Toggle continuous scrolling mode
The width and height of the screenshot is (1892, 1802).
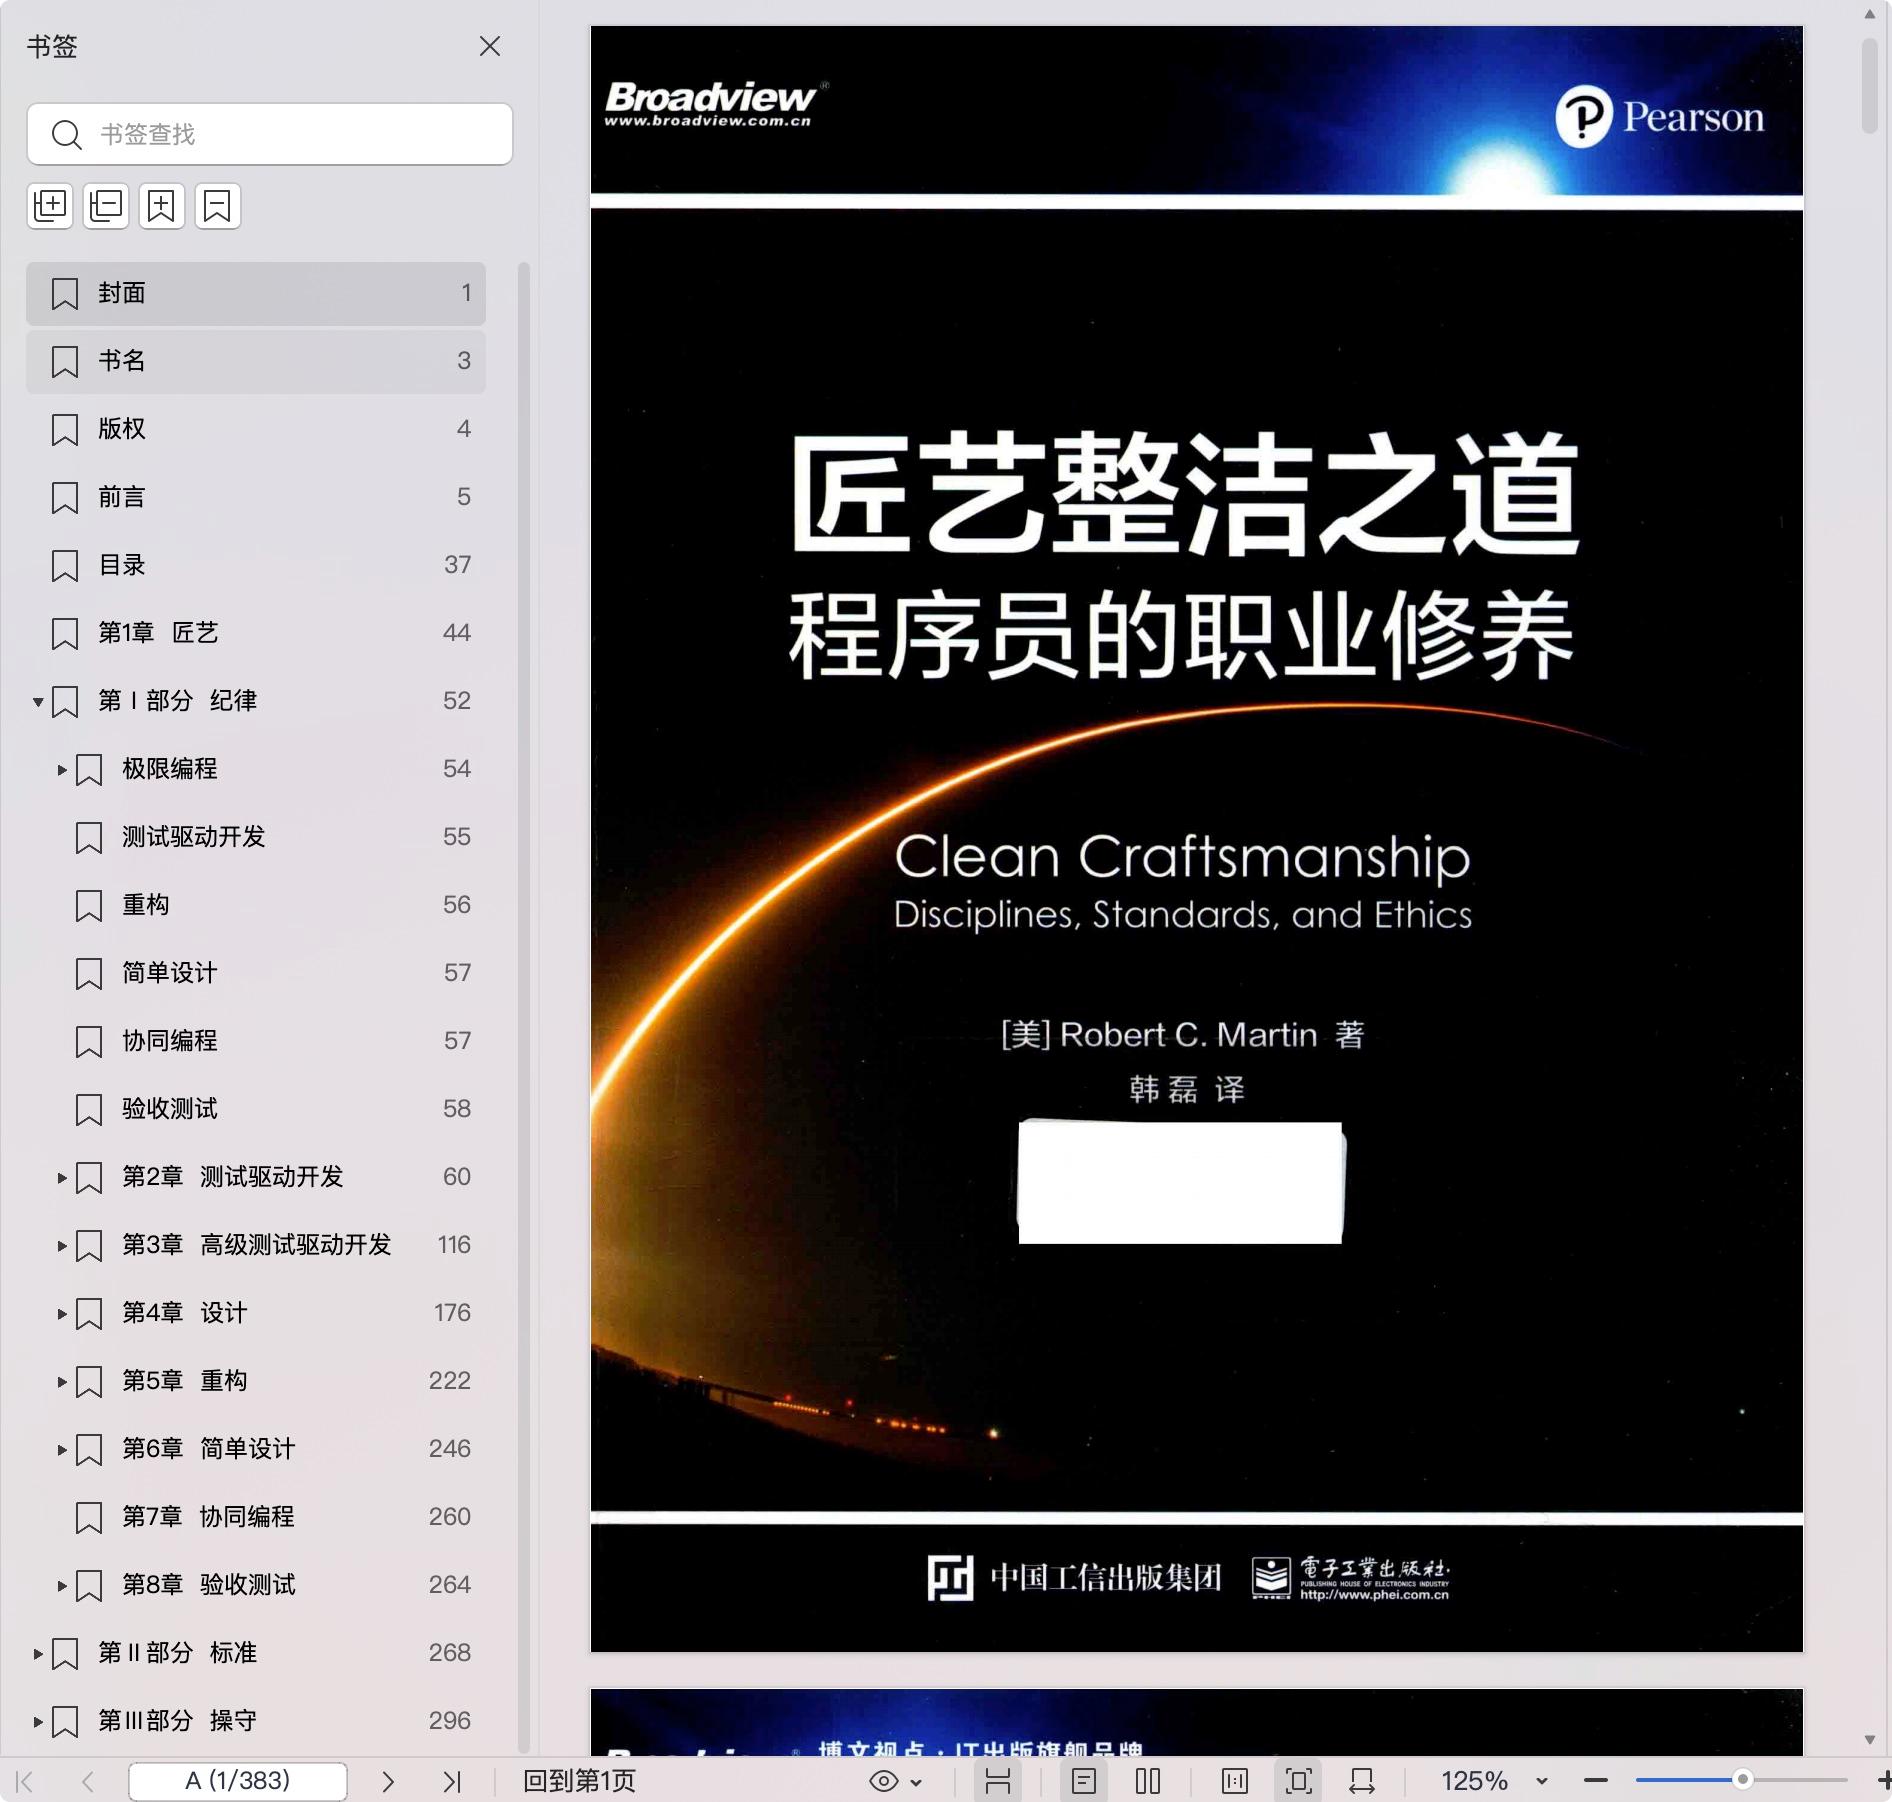[x=997, y=1781]
